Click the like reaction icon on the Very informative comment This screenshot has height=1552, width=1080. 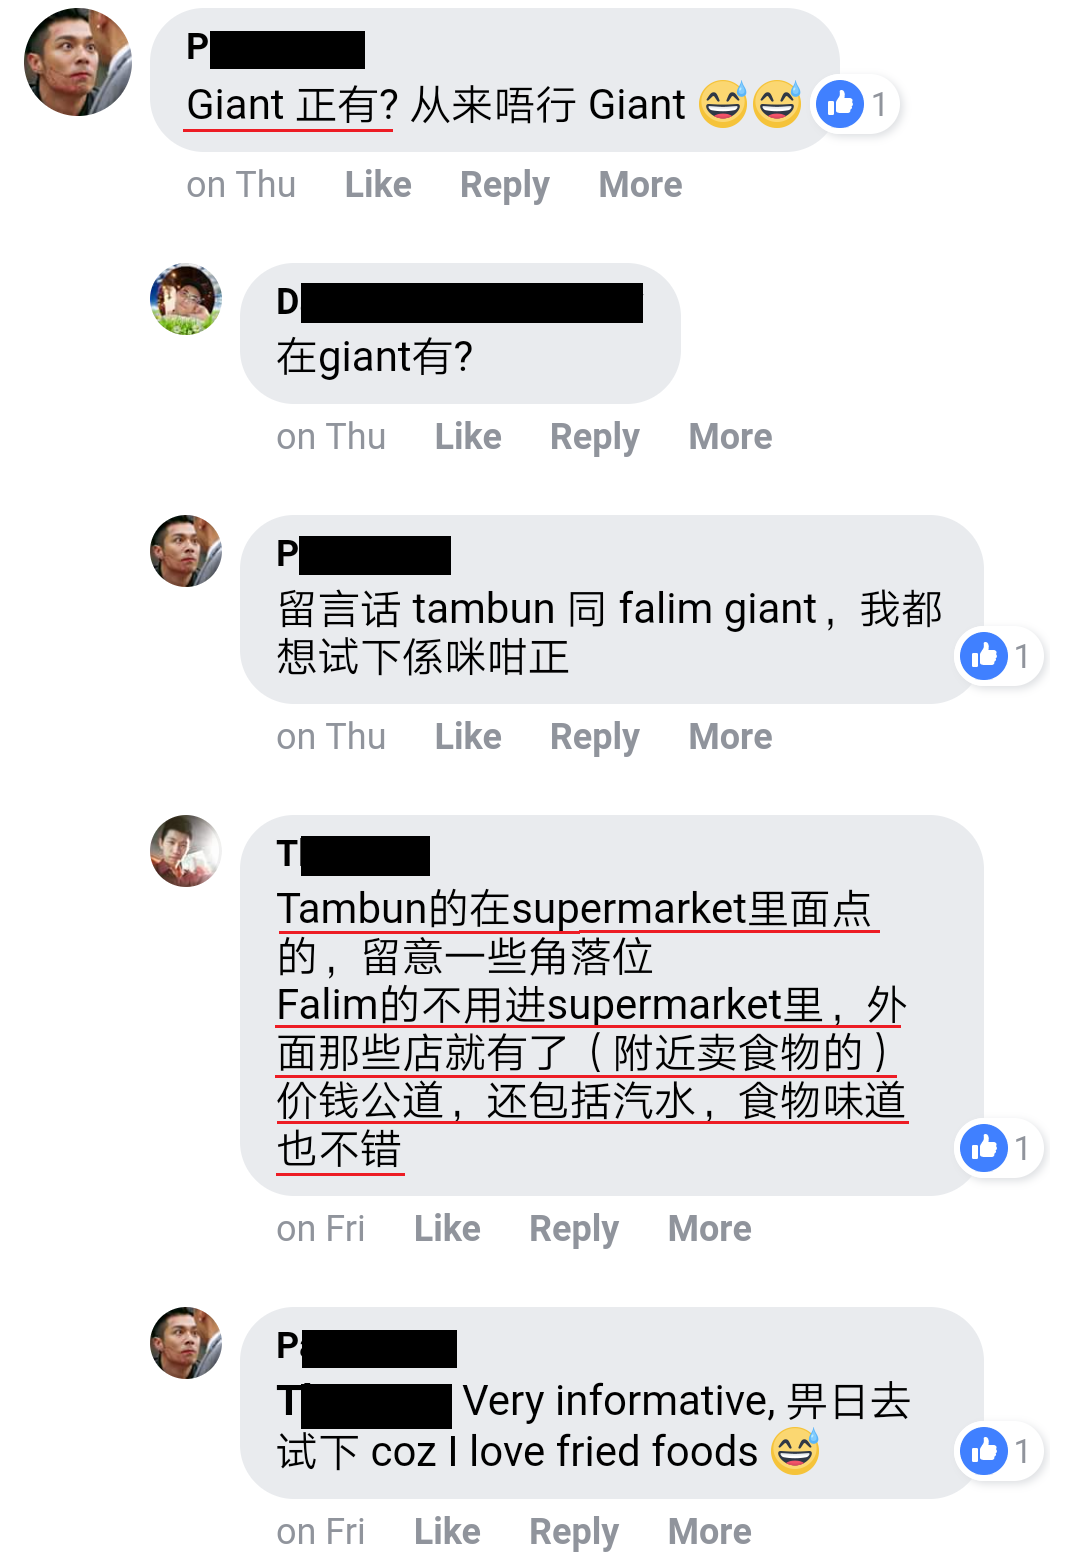tap(984, 1451)
